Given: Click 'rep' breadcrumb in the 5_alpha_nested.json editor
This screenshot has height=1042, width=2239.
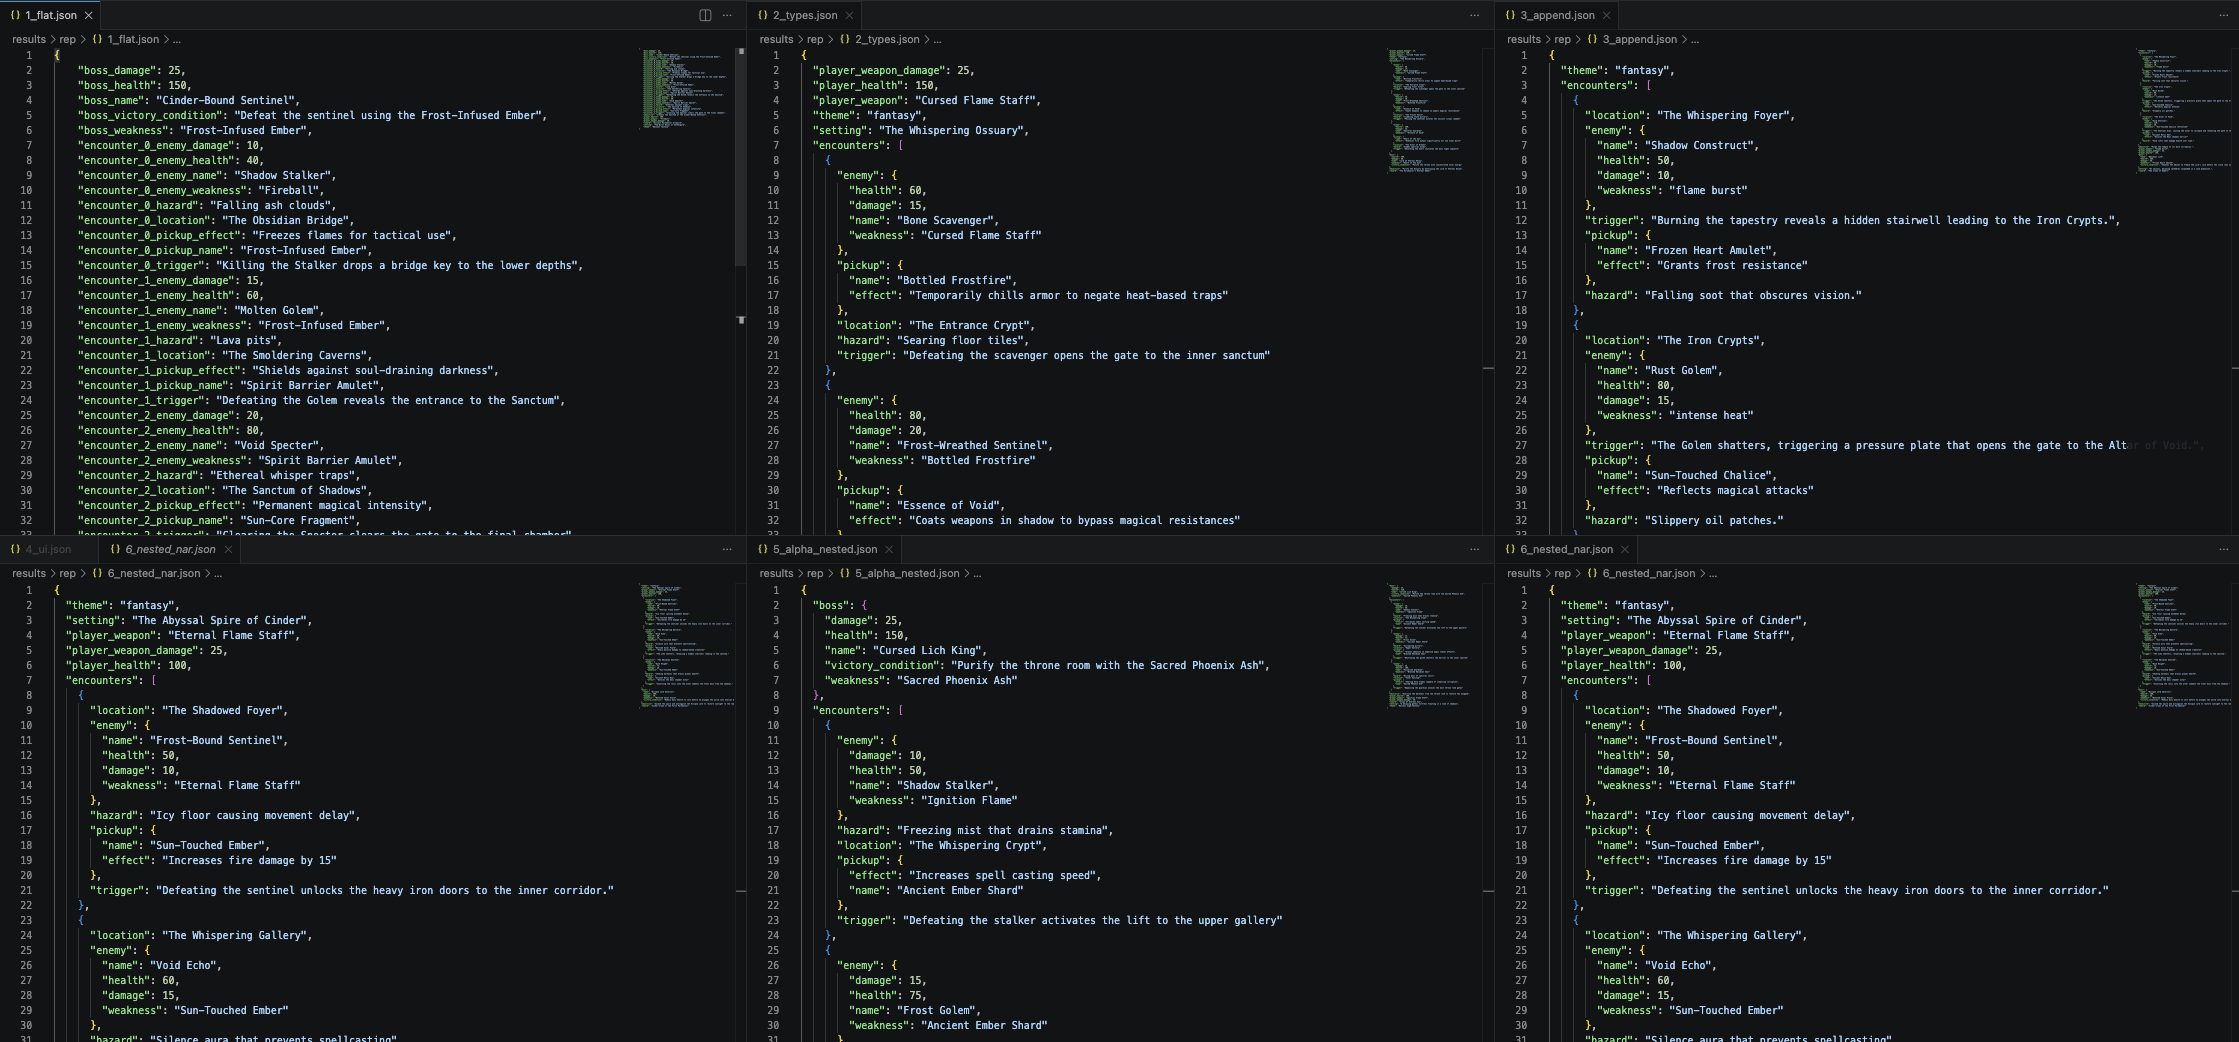Looking at the screenshot, I should tap(815, 573).
